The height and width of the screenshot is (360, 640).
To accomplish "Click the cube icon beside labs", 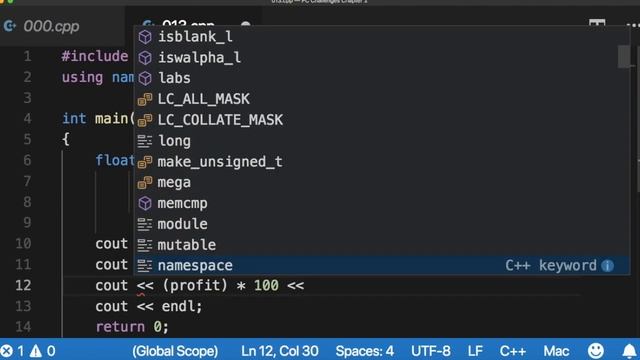I will tap(145, 78).
